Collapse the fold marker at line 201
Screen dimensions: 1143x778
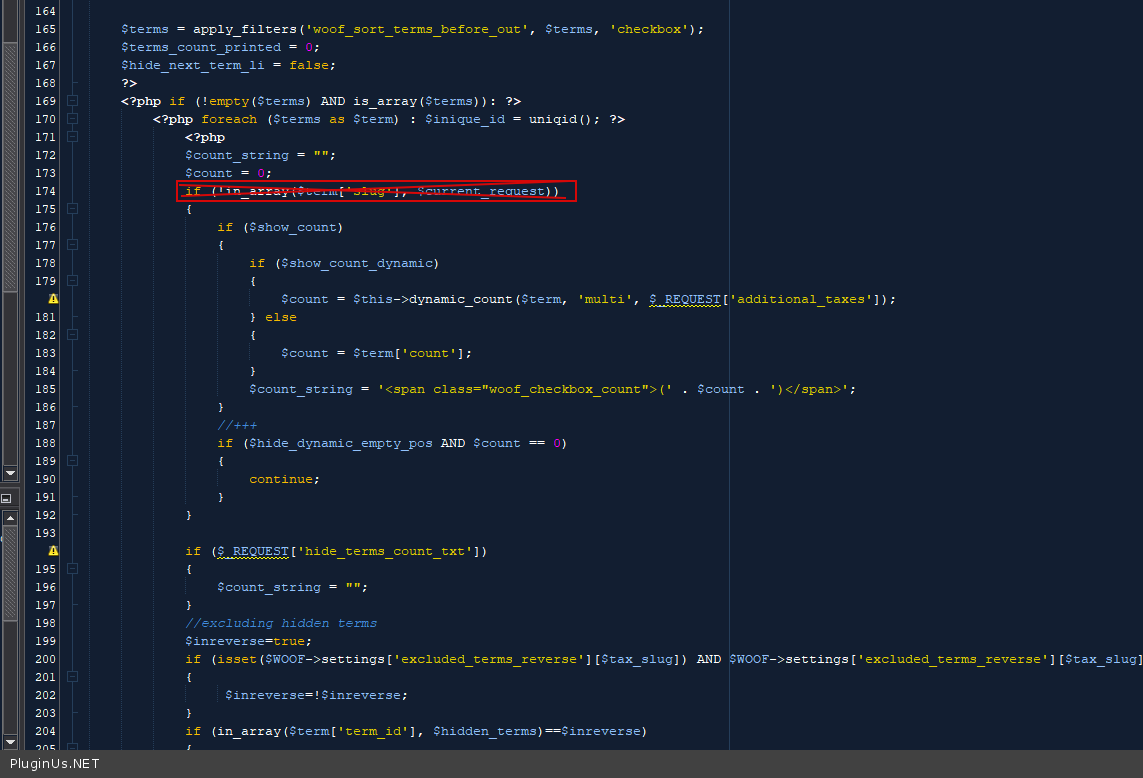pos(72,677)
